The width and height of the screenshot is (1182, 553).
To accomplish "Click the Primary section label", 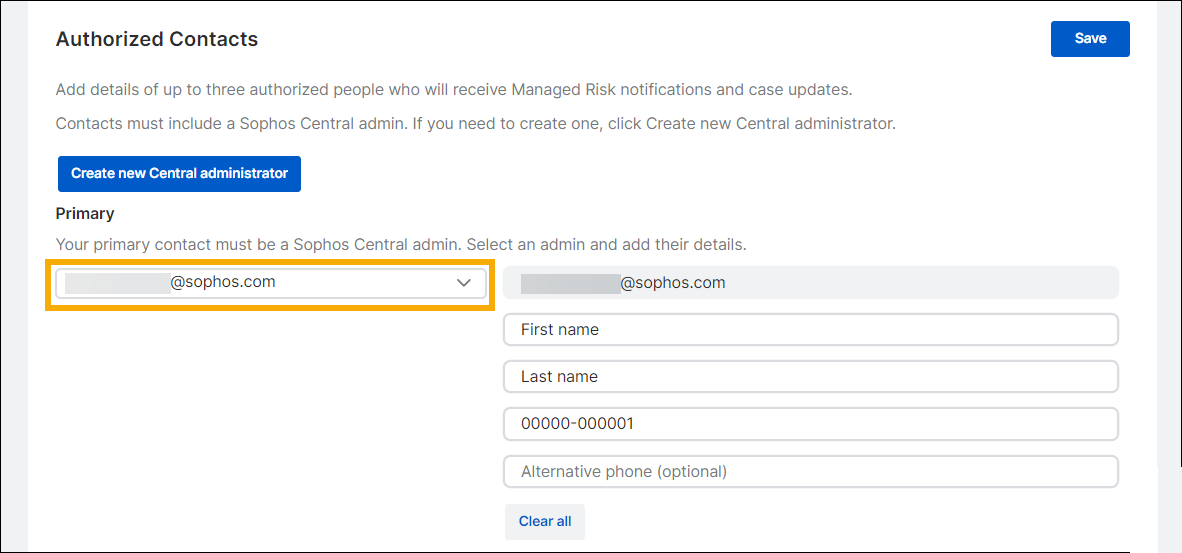I will (85, 213).
